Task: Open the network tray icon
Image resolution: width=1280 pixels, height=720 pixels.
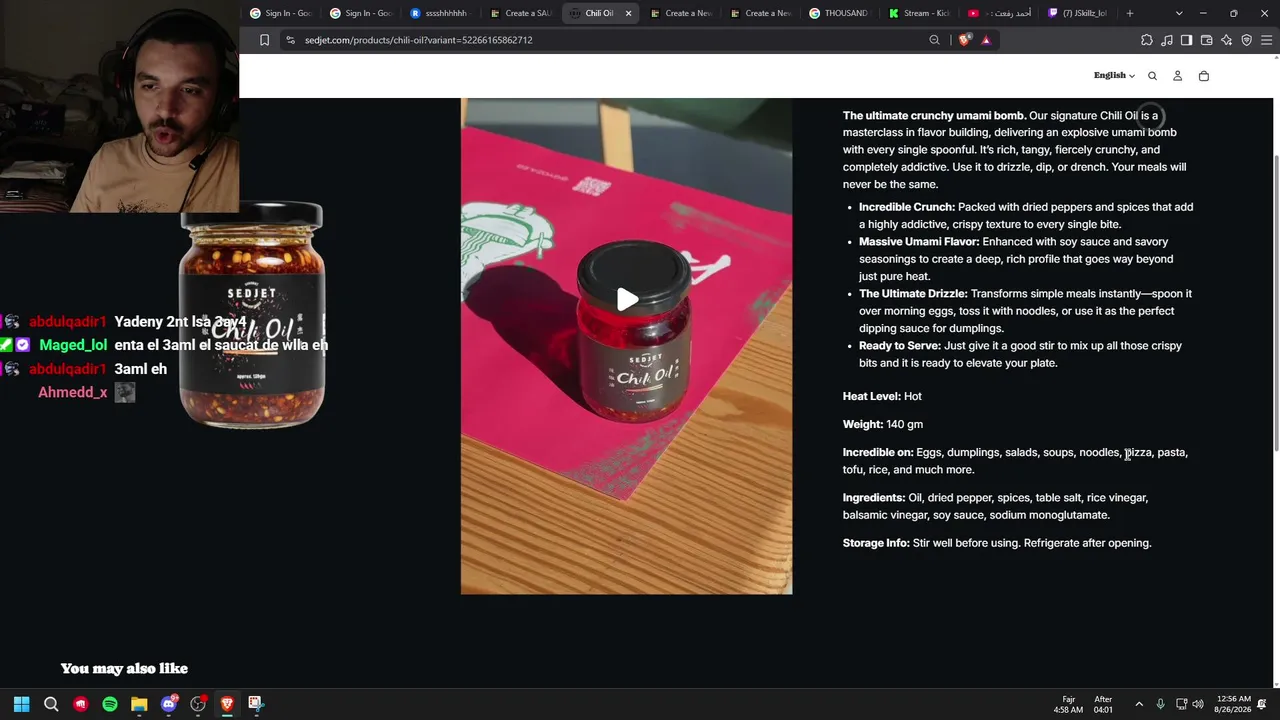Action: point(1181,704)
